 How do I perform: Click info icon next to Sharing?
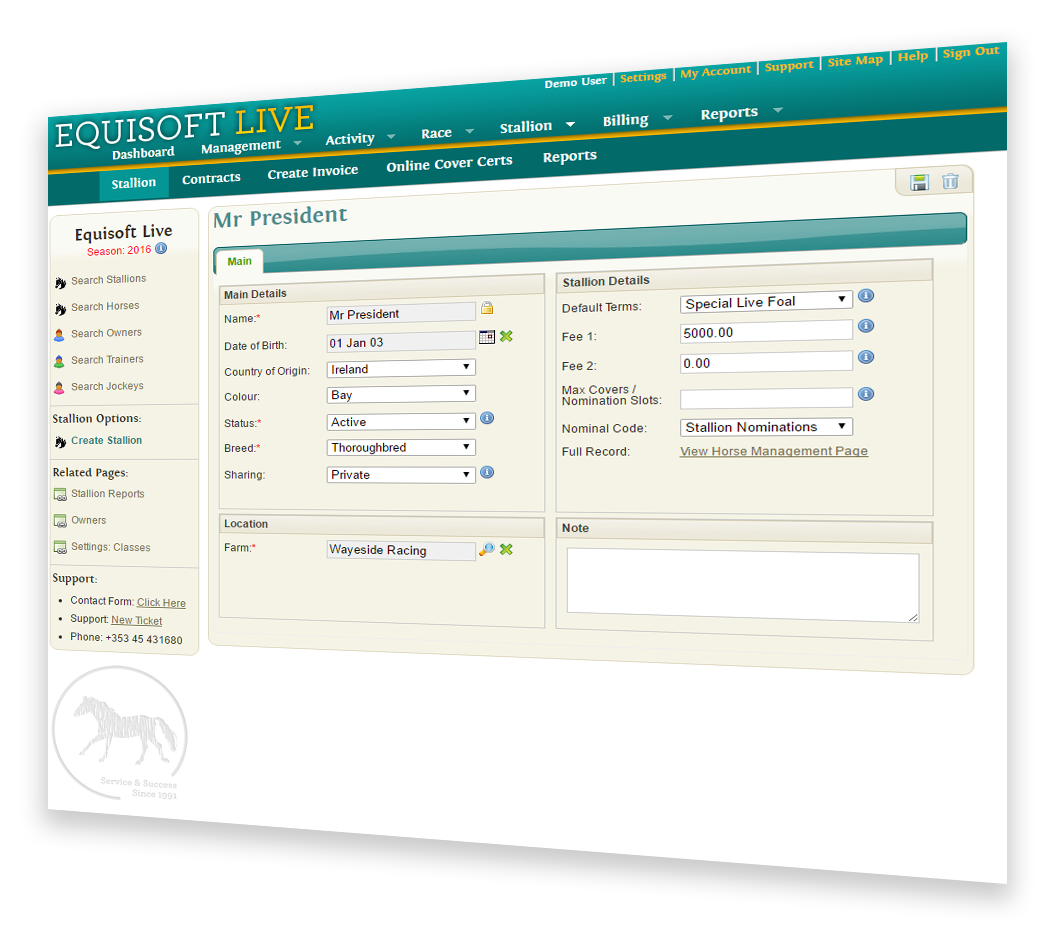pyautogui.click(x=487, y=472)
